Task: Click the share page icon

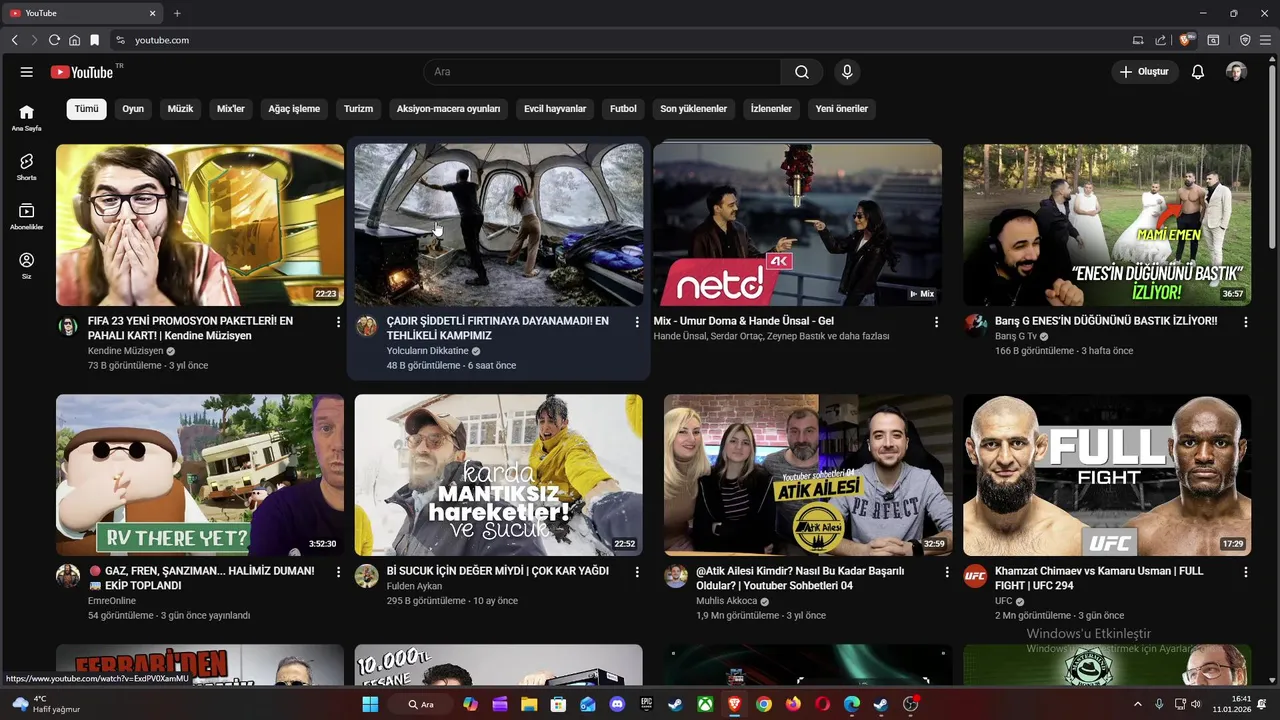Action: point(1161,40)
